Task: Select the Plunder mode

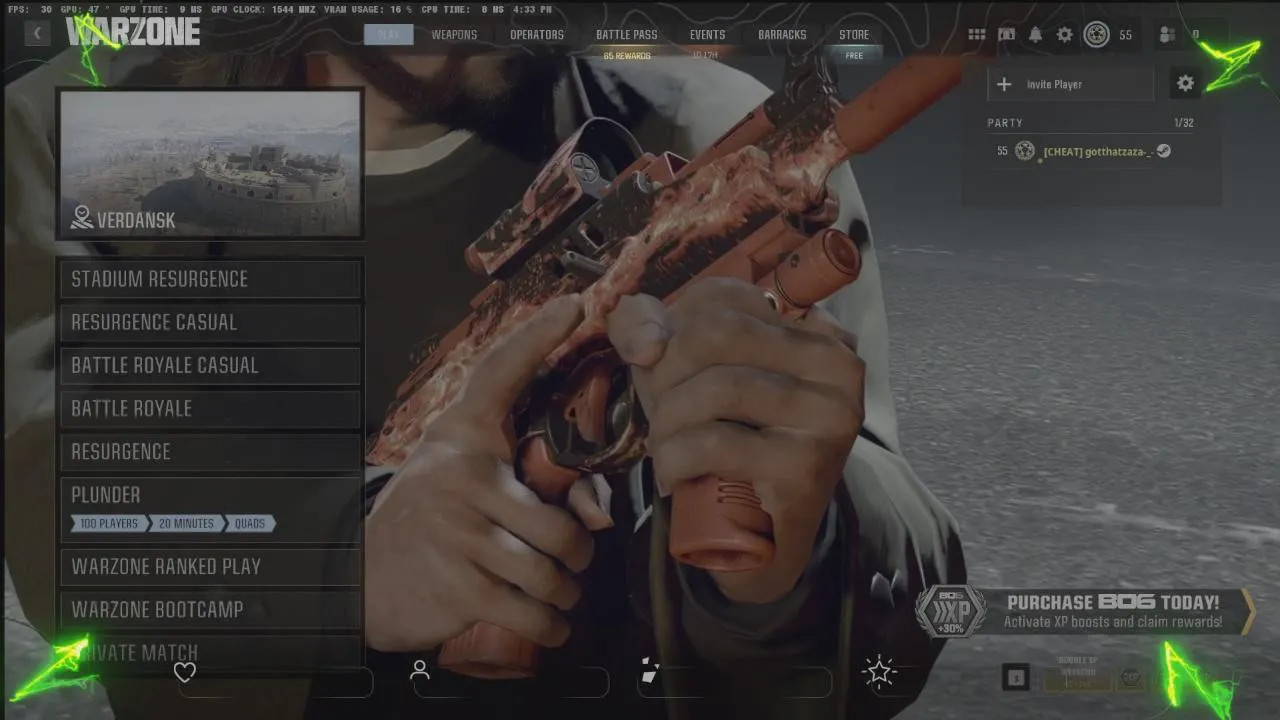Action: click(x=210, y=509)
